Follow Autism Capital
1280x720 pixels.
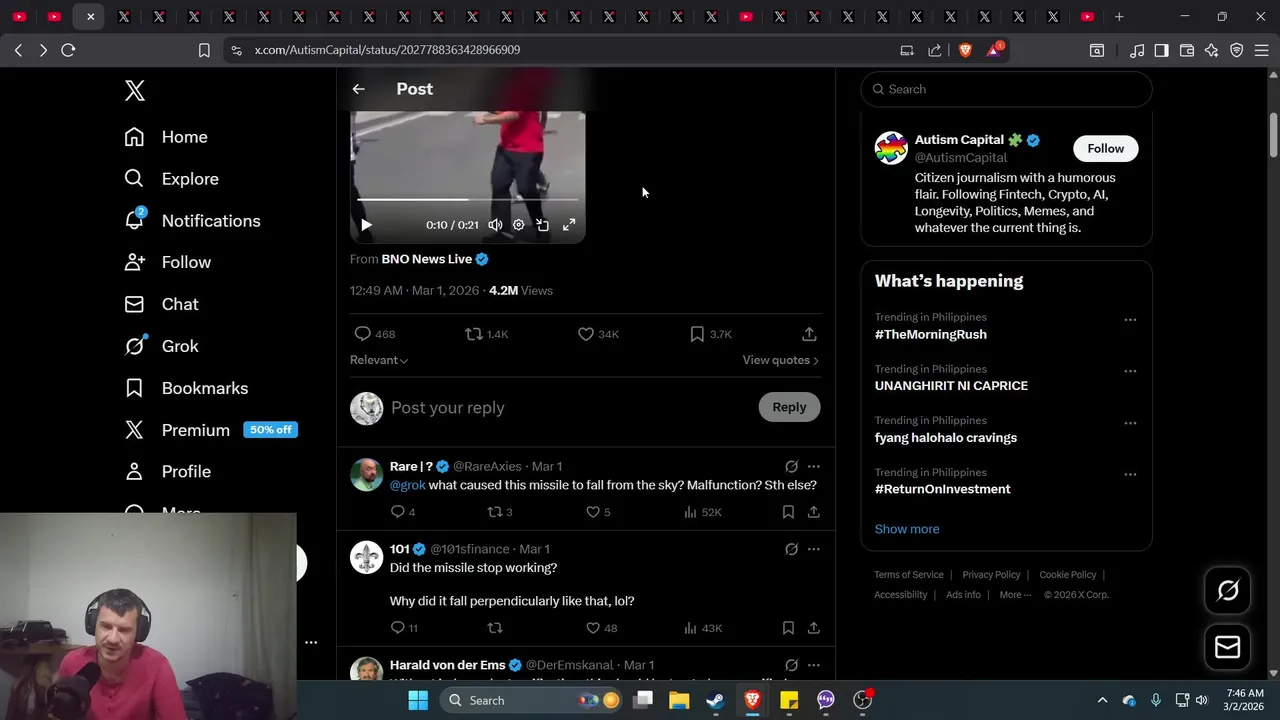(1105, 148)
